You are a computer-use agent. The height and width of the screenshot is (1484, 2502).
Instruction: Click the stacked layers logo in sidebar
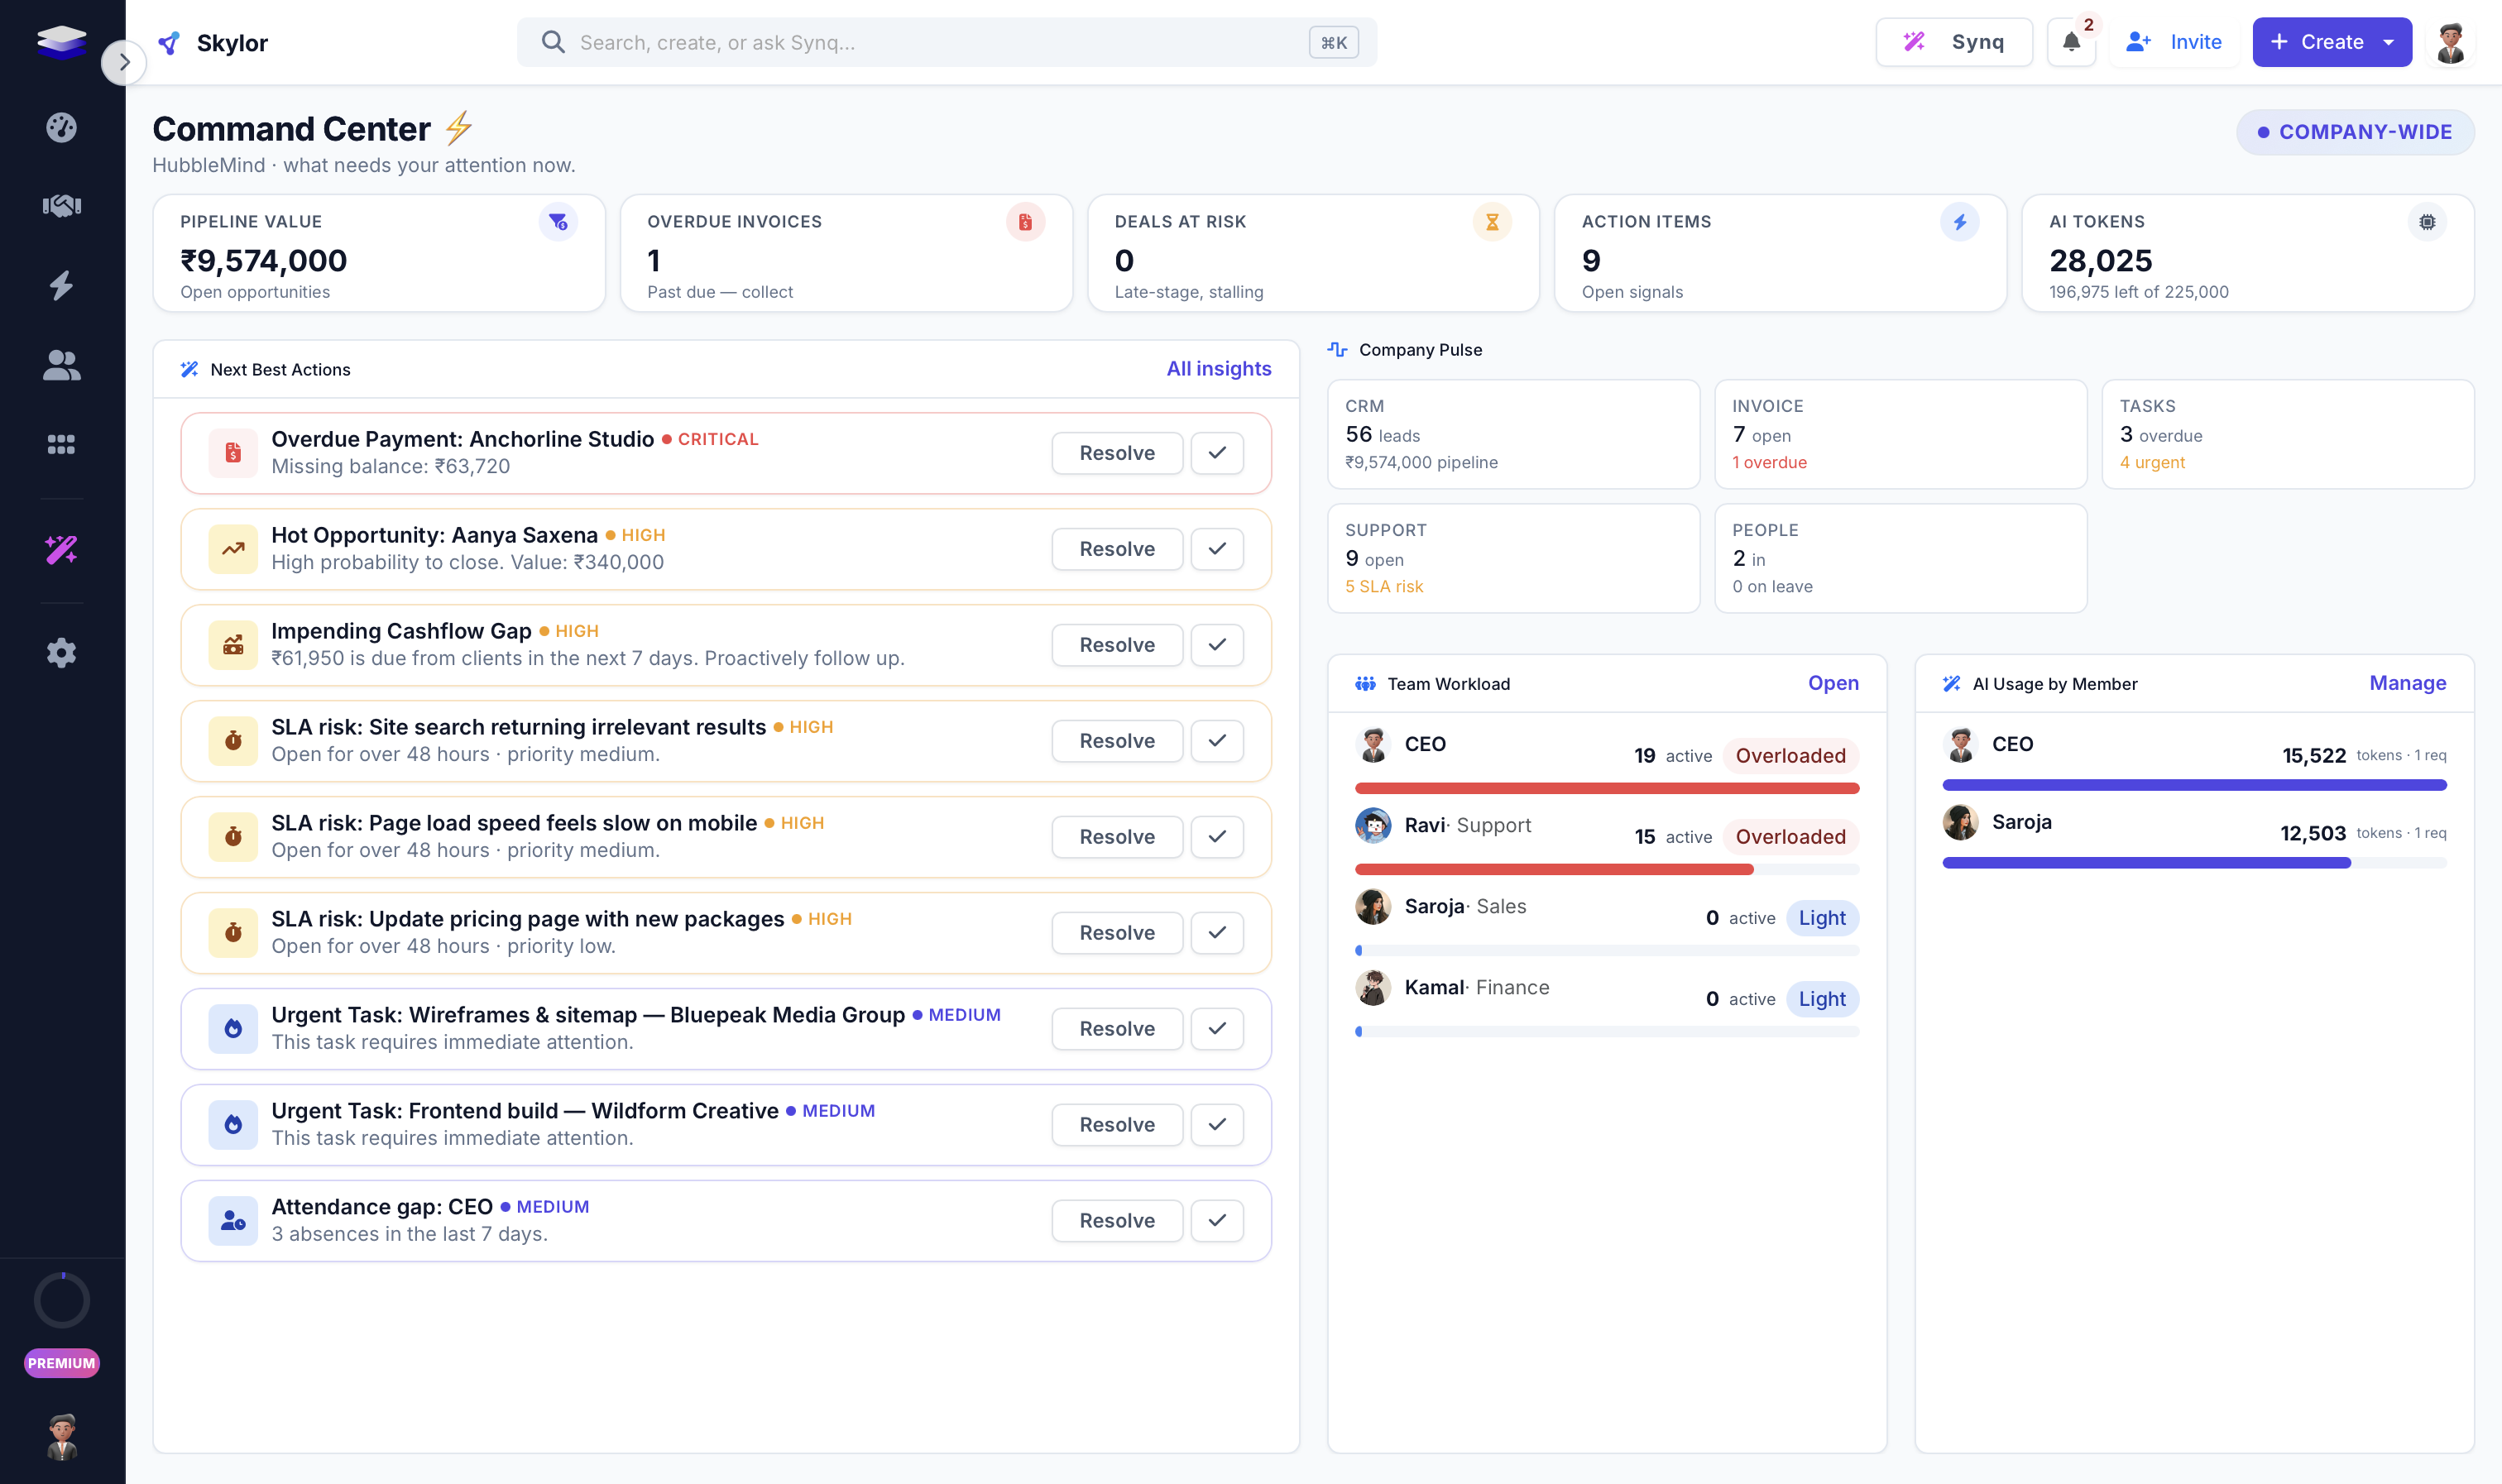tap(61, 42)
